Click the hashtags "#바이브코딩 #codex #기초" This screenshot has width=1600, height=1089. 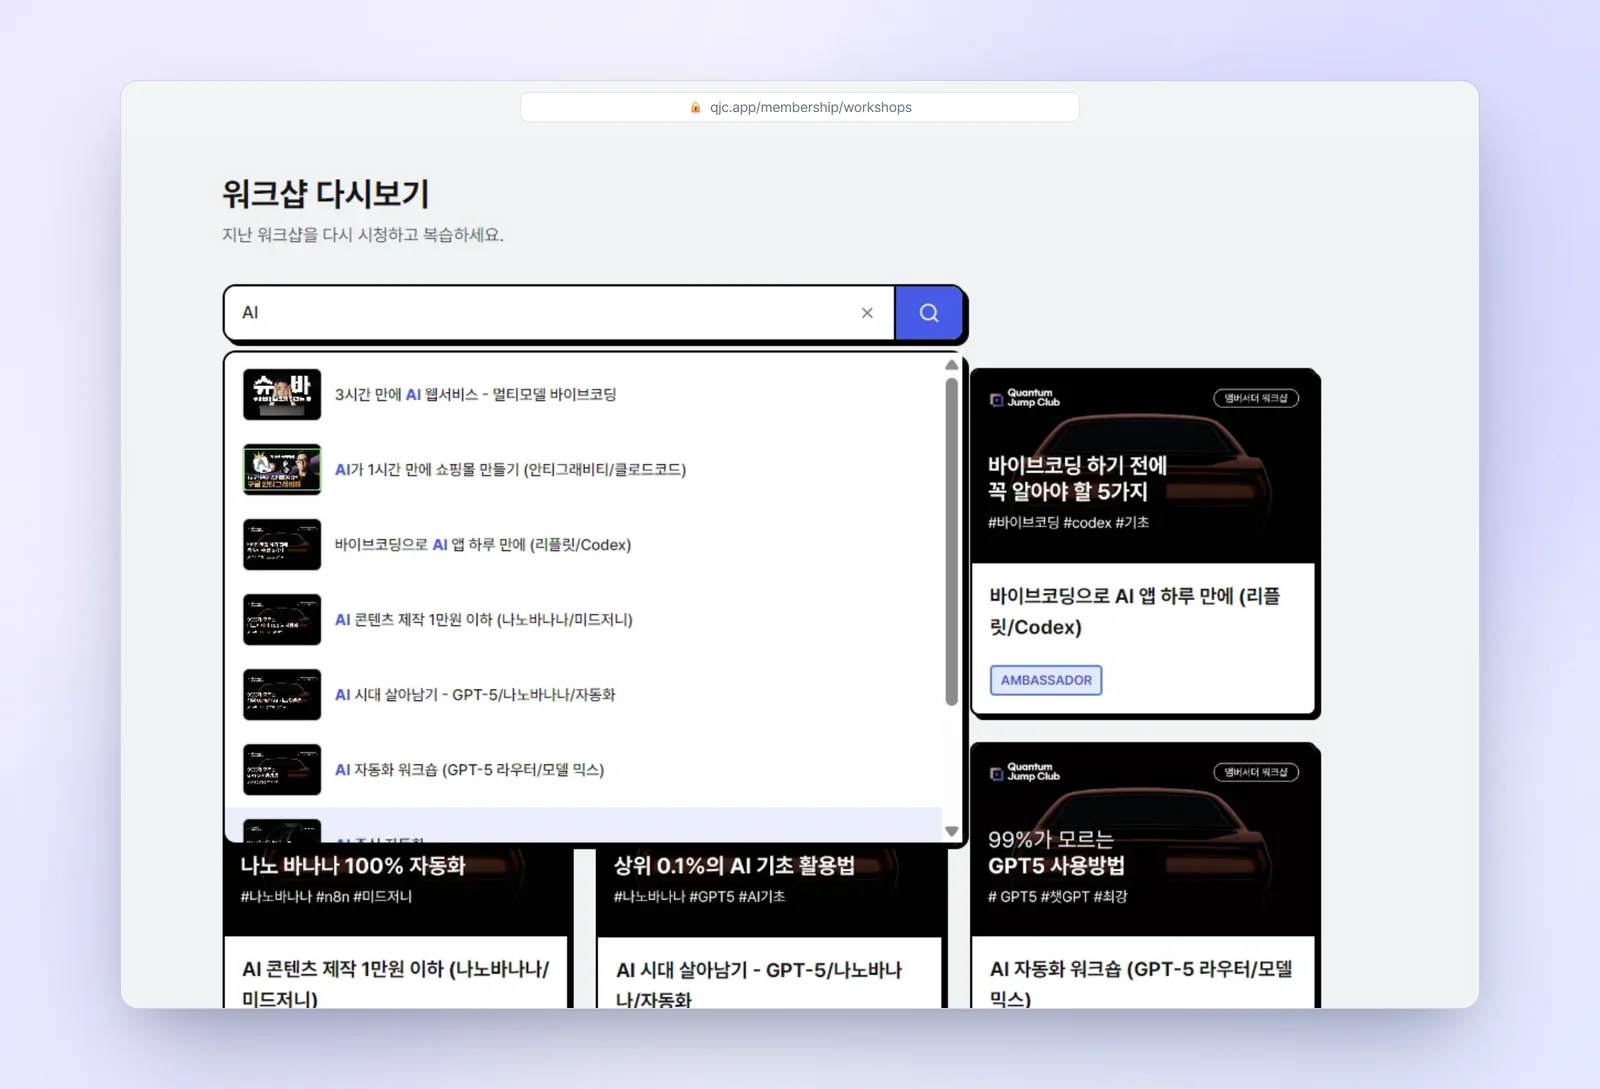coord(1068,522)
